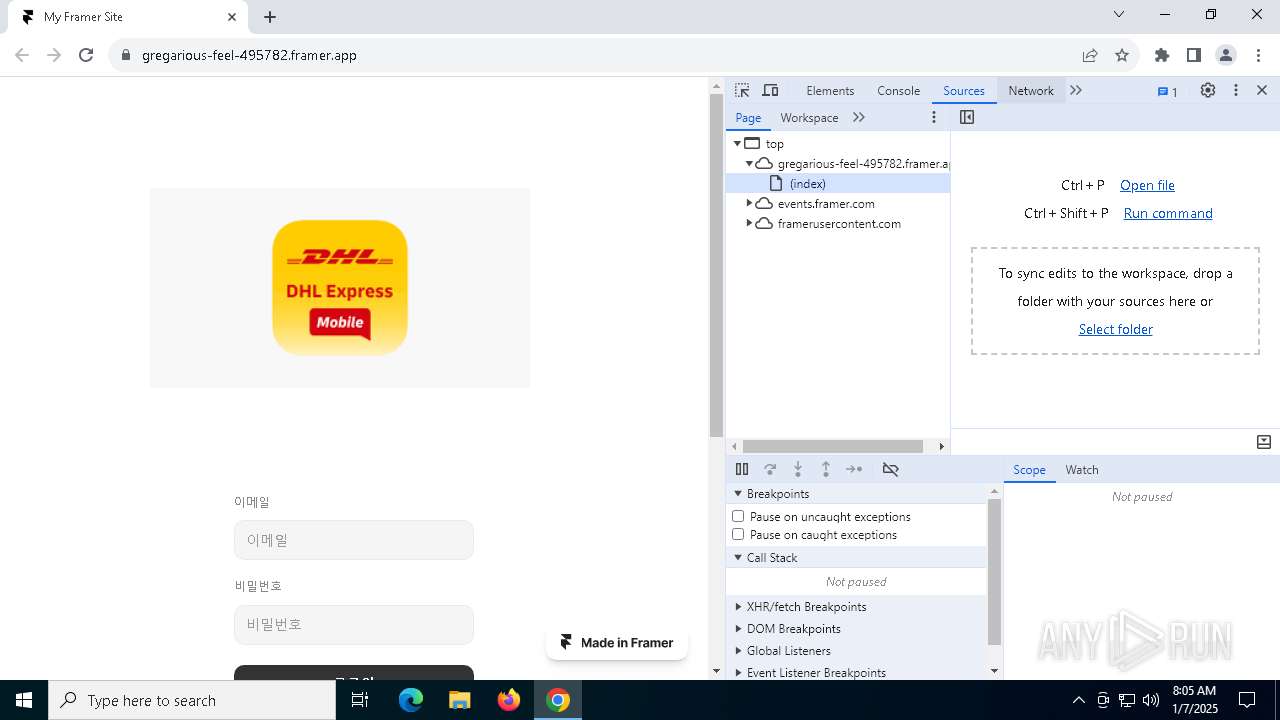The width and height of the screenshot is (1280, 720).
Task: Toggle Chrome side panel icon
Action: (1194, 55)
